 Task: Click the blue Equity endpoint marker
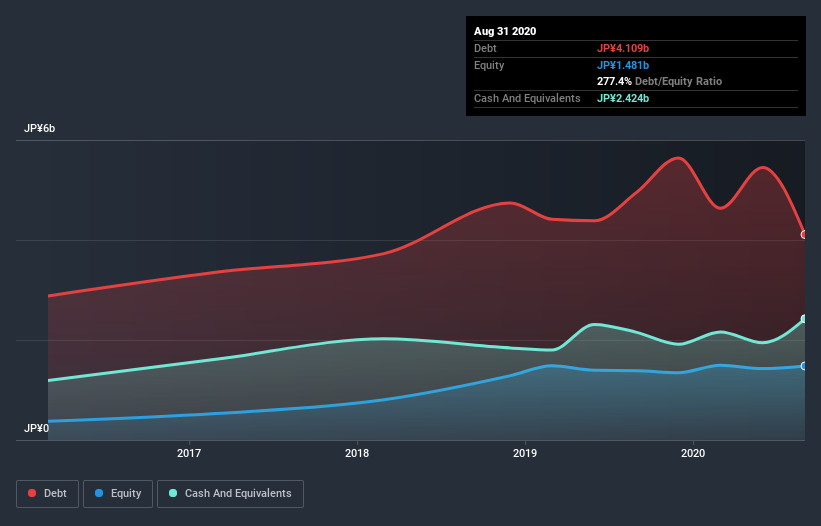tap(804, 366)
